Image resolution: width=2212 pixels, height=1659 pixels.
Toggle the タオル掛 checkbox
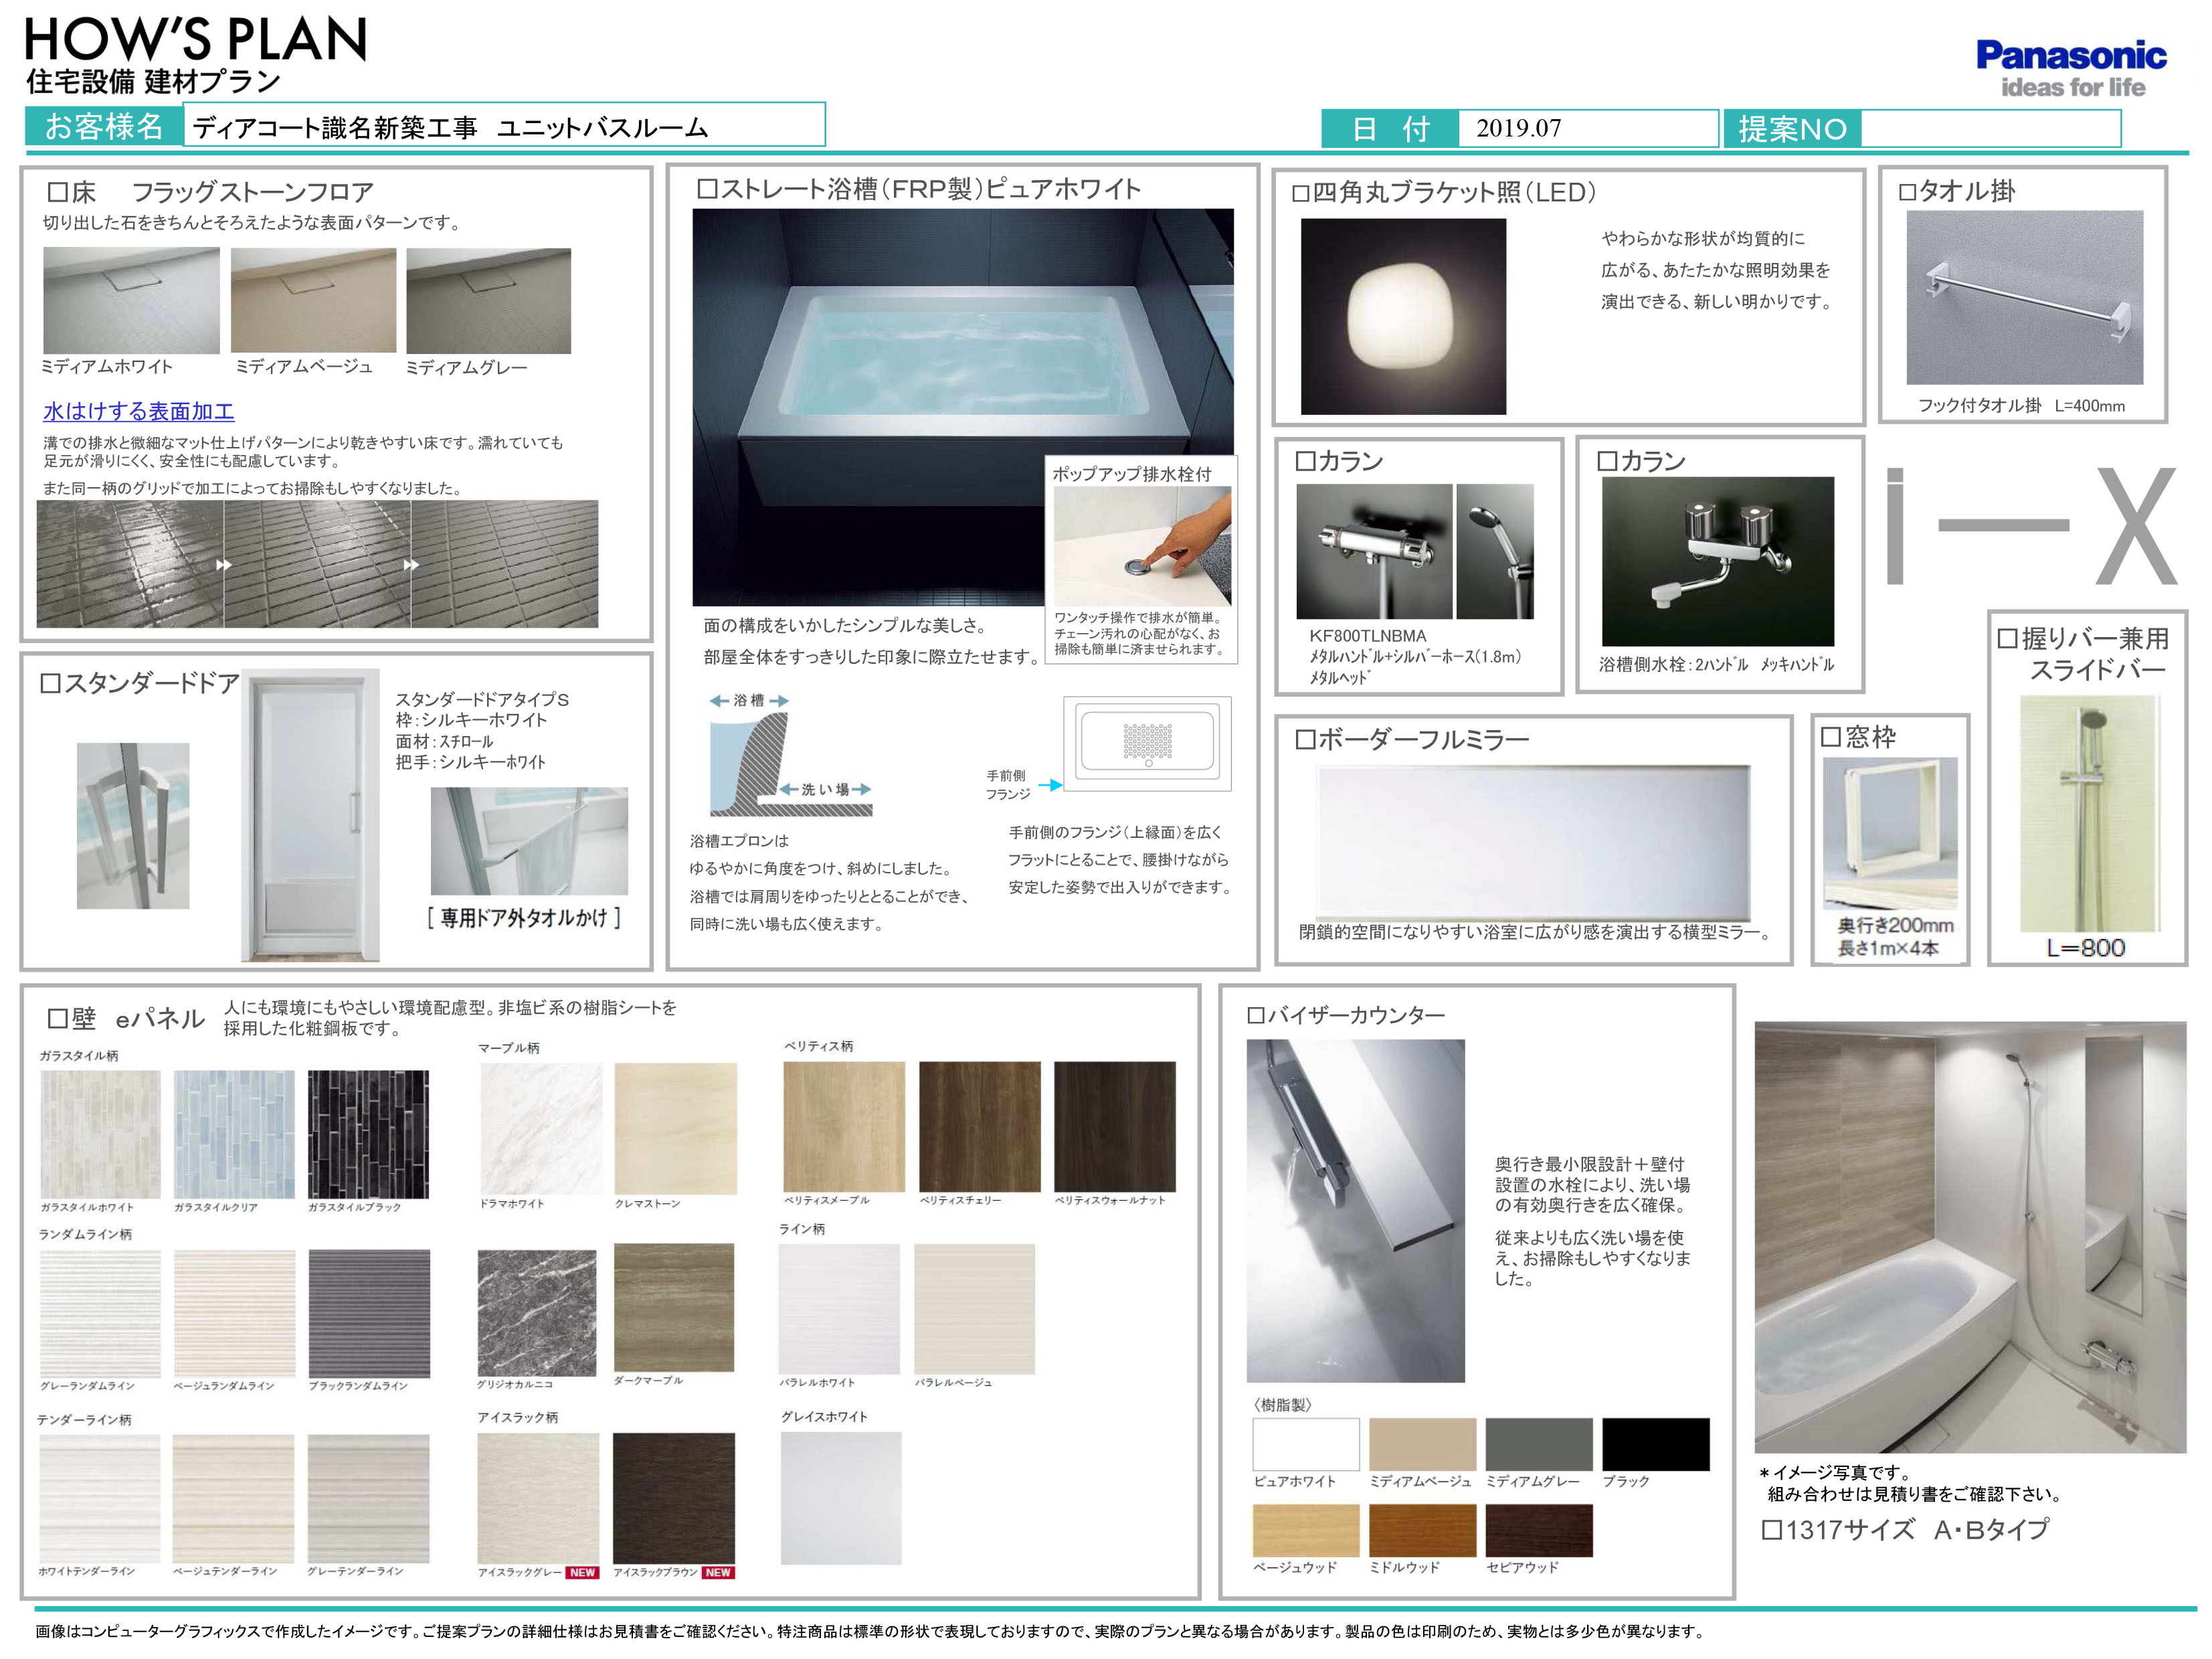(1907, 192)
